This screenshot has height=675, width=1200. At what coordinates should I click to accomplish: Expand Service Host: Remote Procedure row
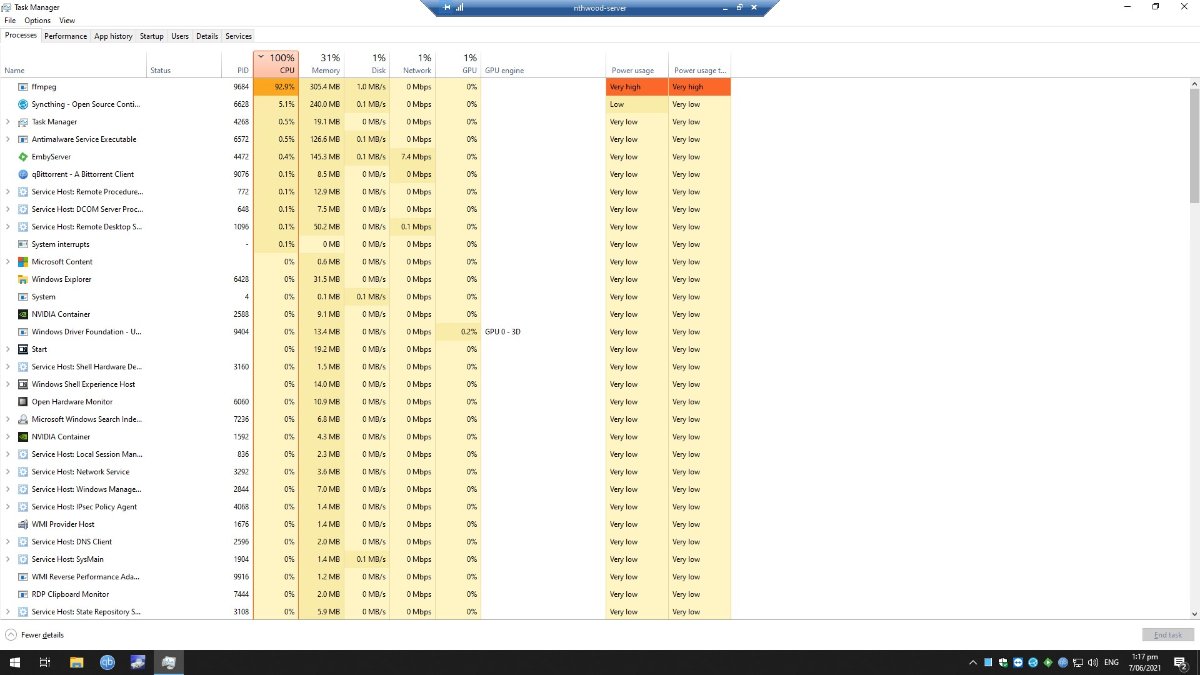(x=8, y=192)
